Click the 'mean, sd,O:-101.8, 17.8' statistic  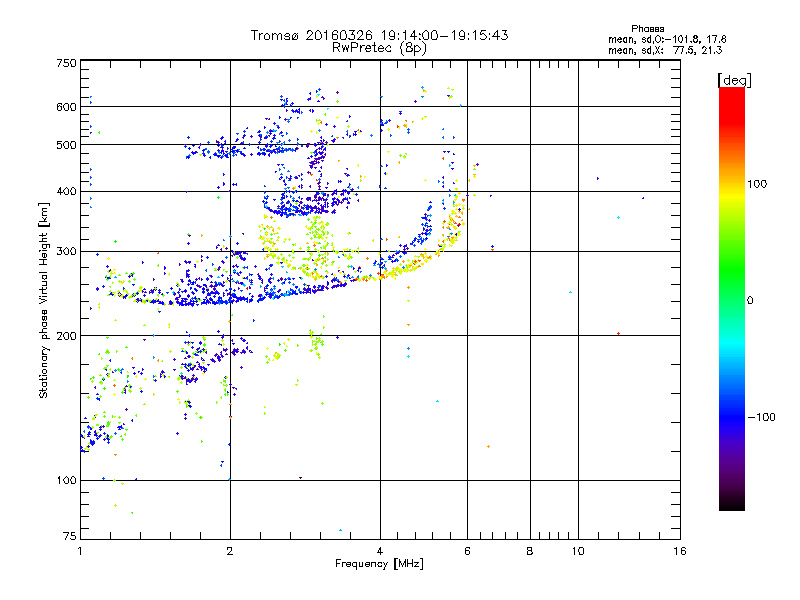tap(667, 39)
